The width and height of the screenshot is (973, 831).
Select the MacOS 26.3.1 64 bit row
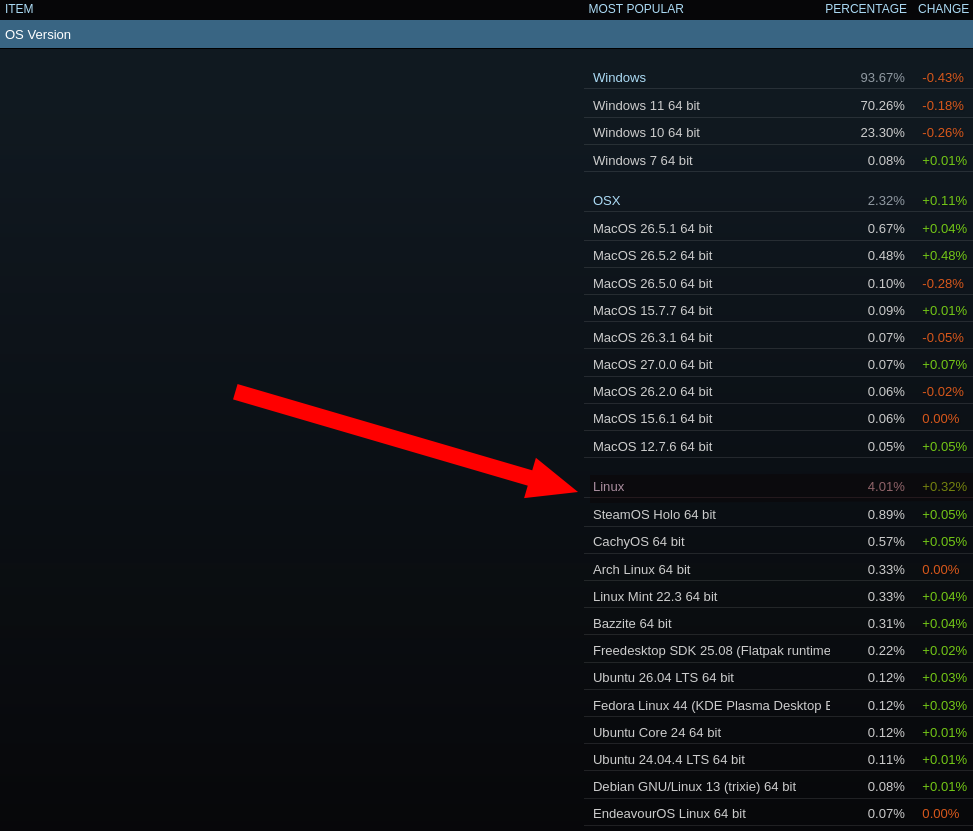[778, 338]
